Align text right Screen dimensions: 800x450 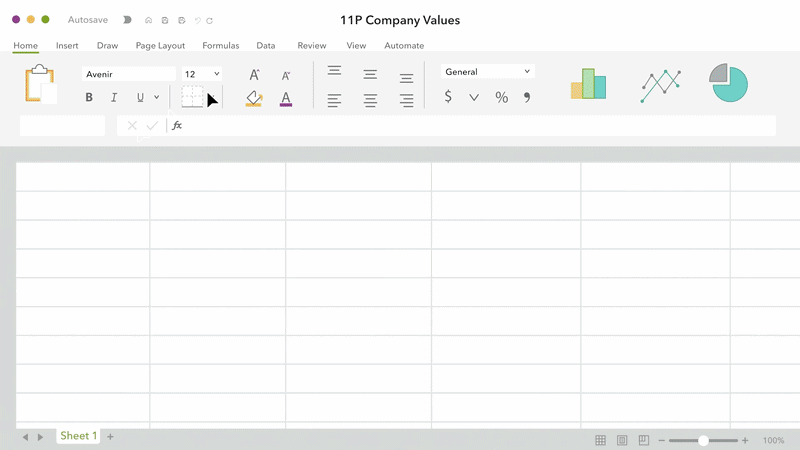point(407,101)
